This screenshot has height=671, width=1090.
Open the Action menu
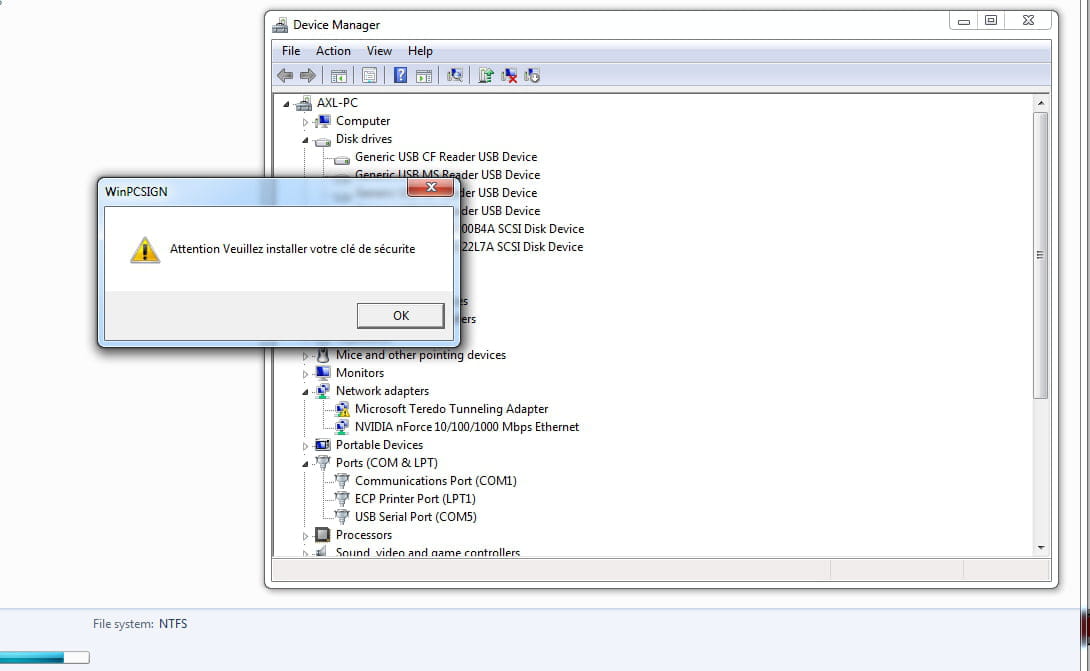click(x=333, y=51)
